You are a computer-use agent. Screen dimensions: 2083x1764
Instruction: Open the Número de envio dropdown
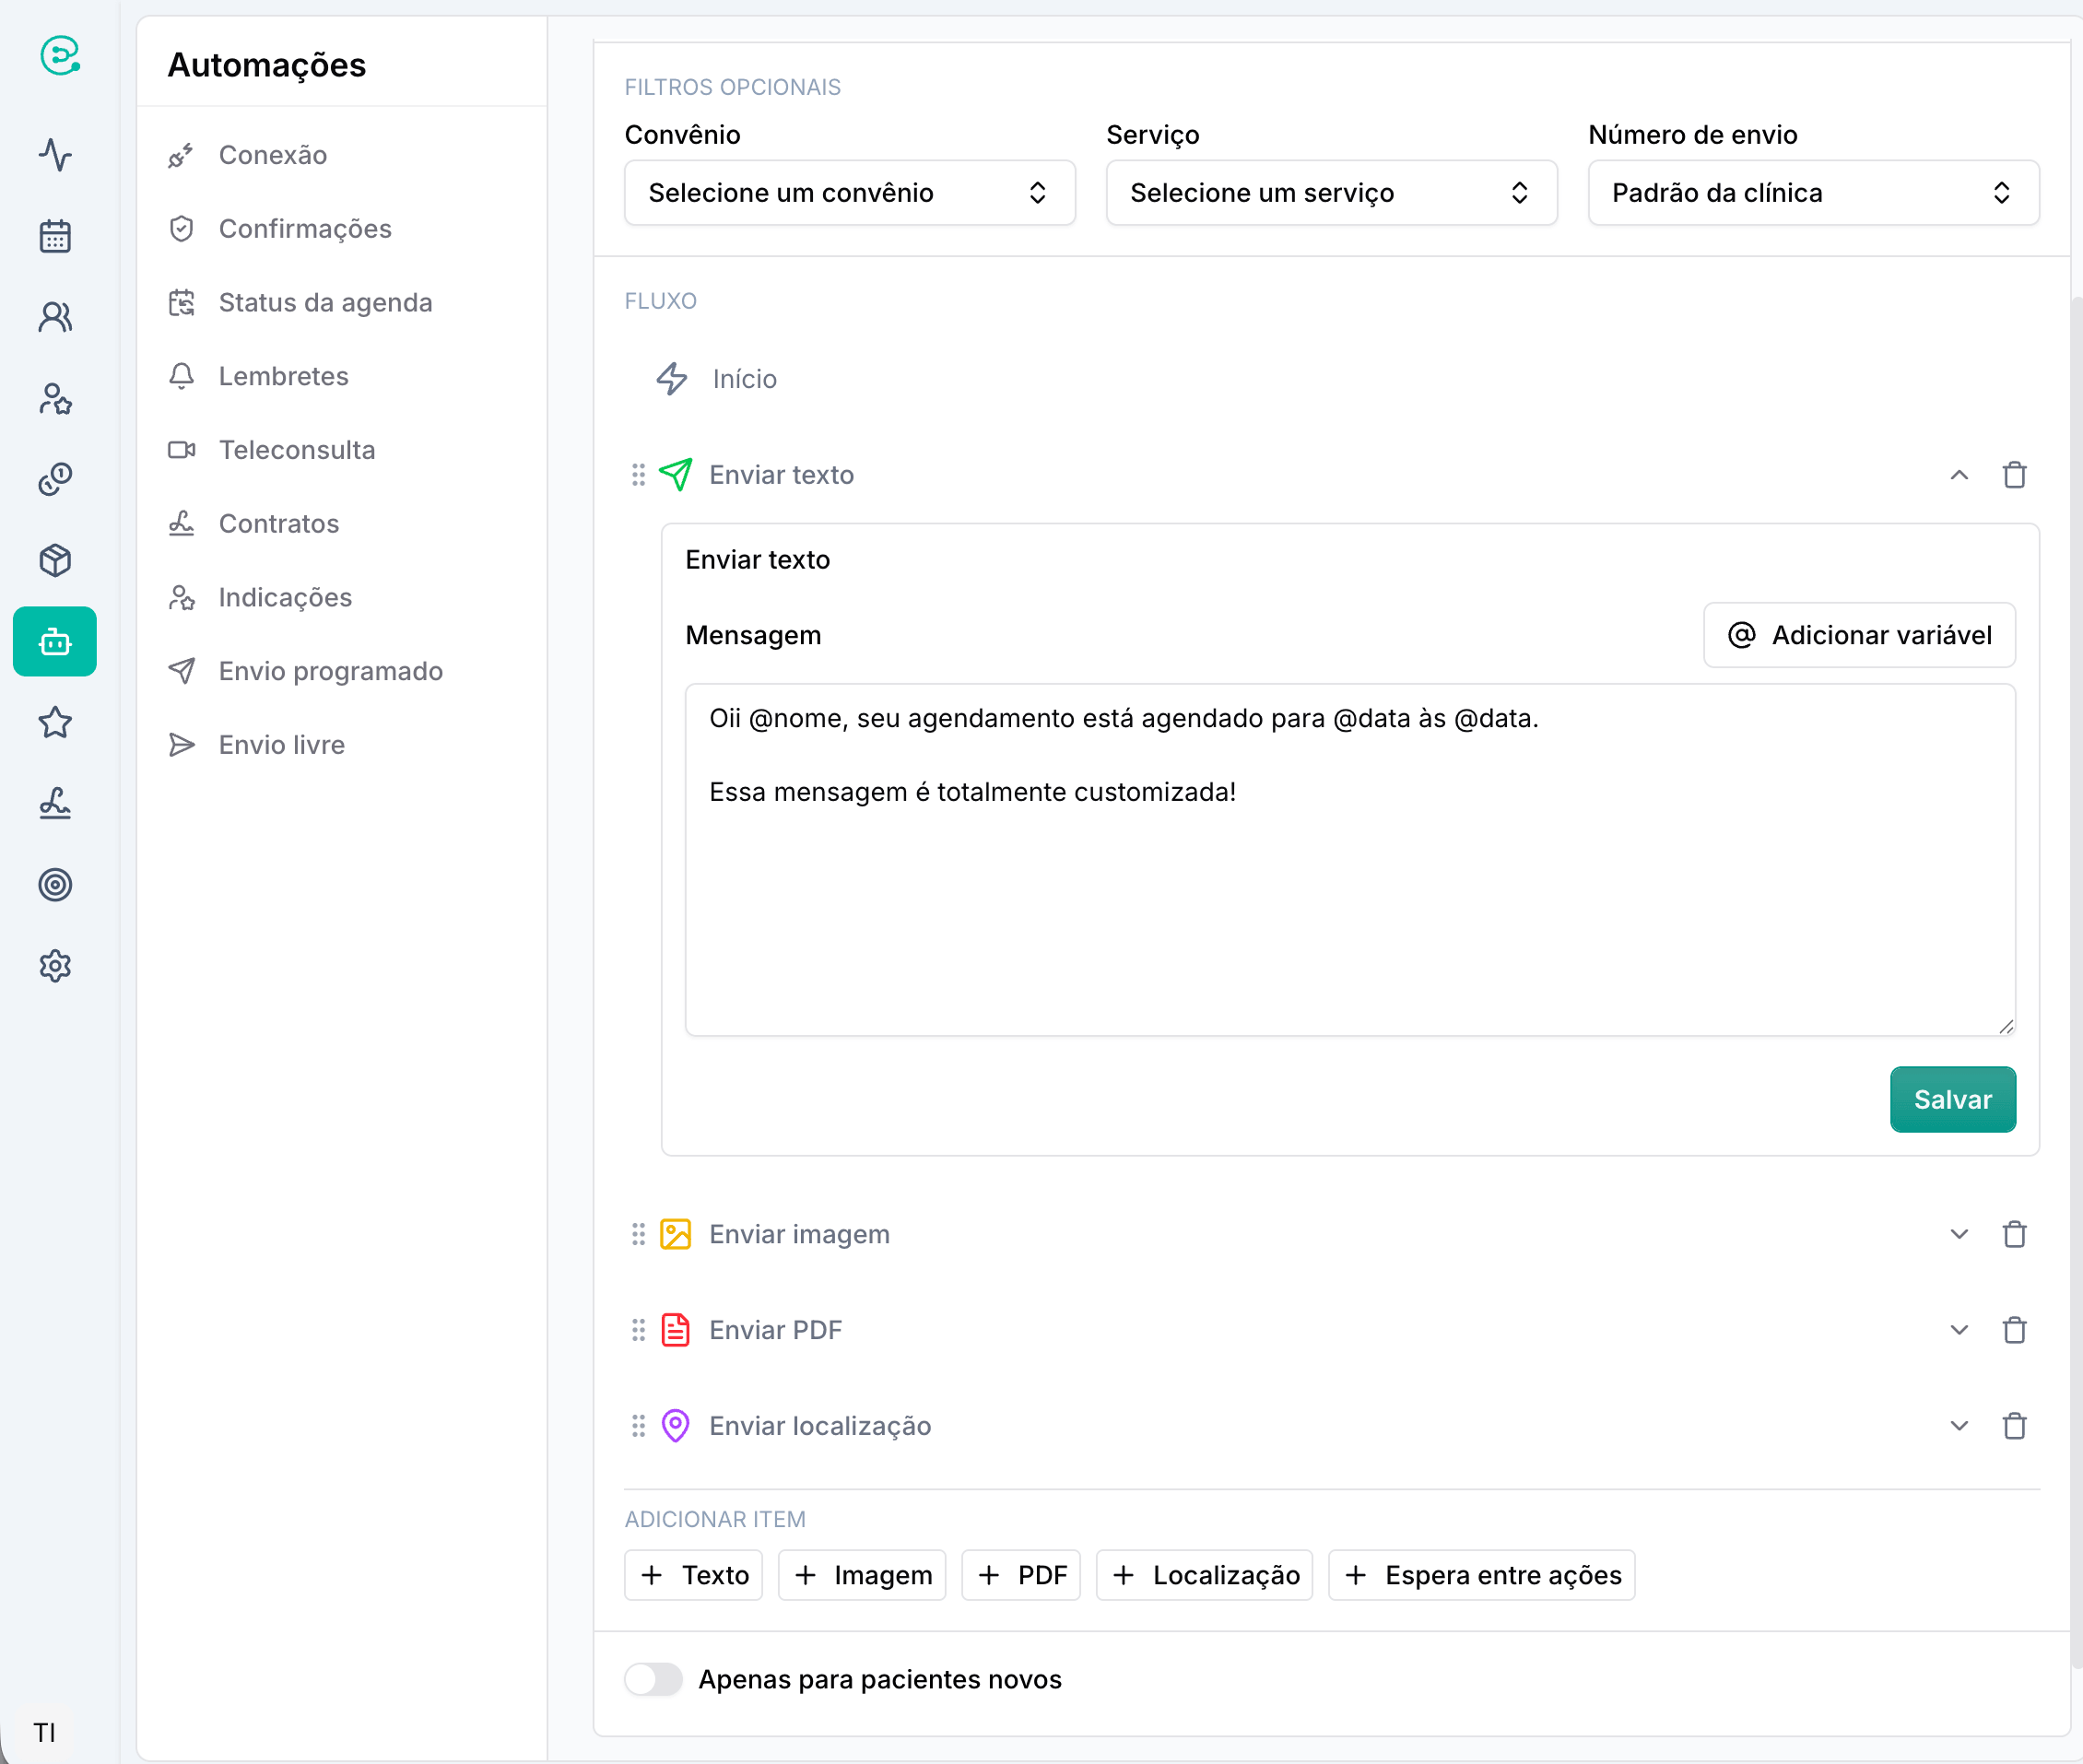coord(1812,192)
